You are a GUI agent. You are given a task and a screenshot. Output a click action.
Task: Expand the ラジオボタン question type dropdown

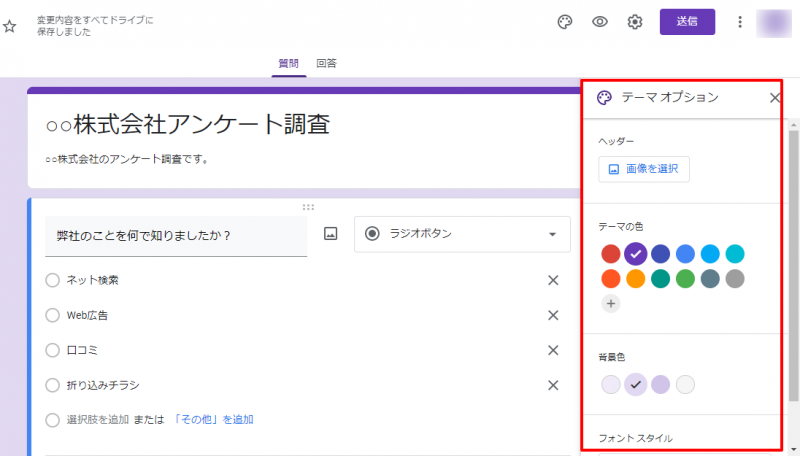[460, 234]
